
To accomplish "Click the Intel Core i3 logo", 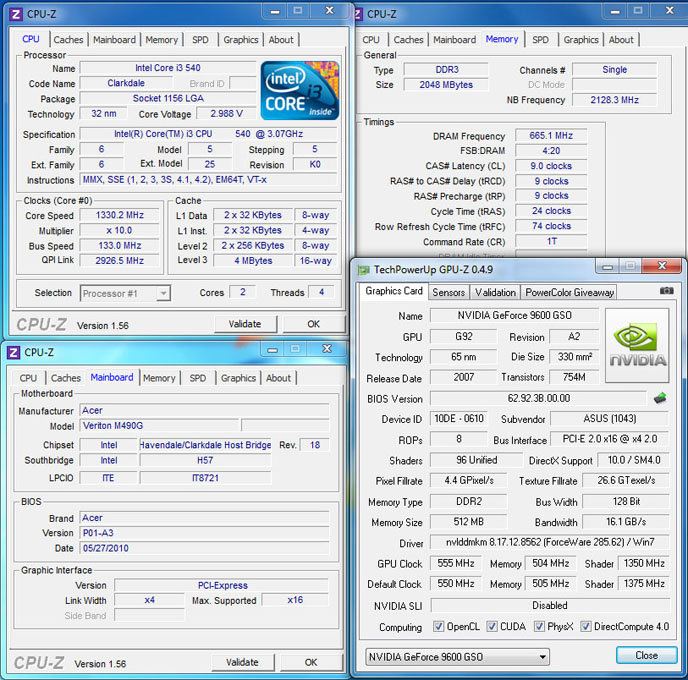I will [x=300, y=90].
